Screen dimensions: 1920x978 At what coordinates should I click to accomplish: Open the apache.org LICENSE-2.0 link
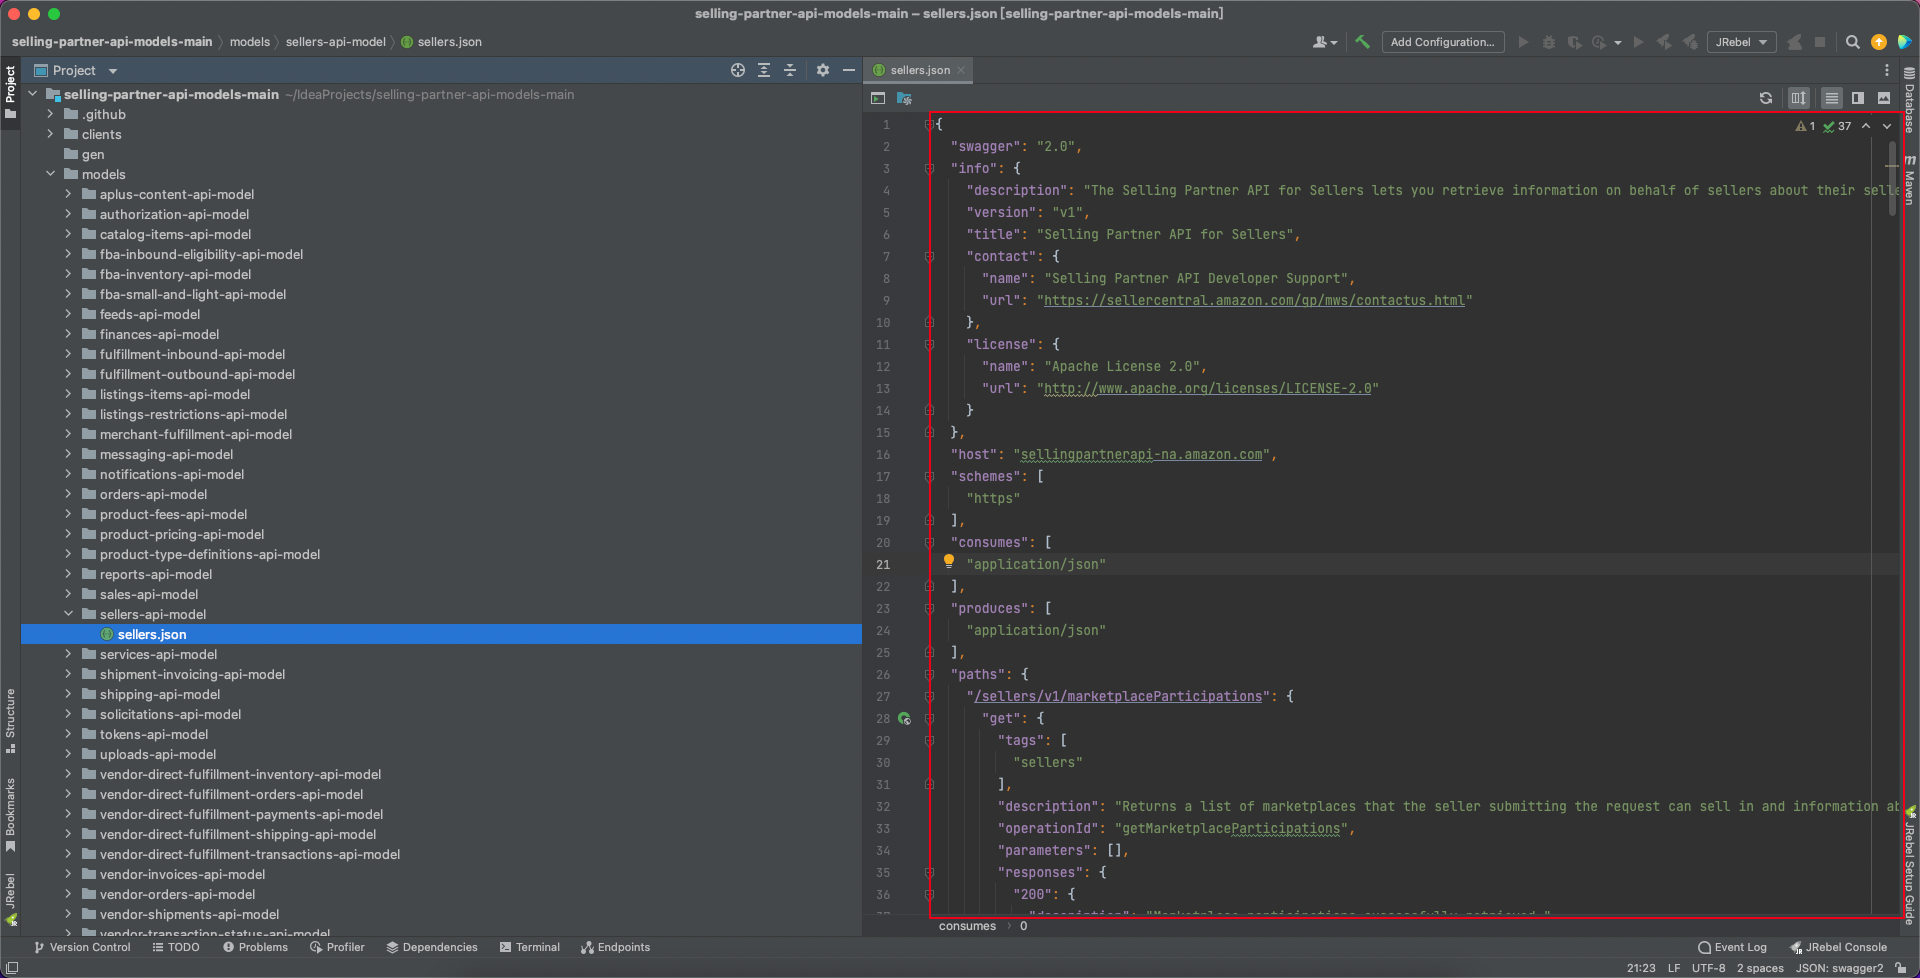[1207, 388]
